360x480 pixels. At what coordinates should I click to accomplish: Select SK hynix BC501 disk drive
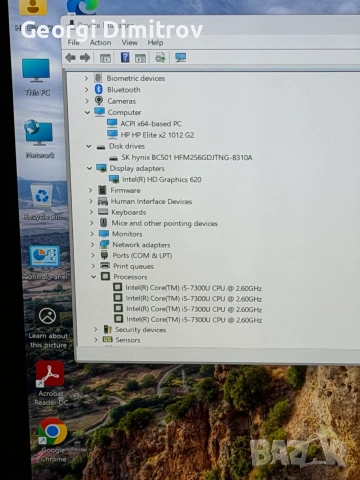pyautogui.click(x=187, y=157)
